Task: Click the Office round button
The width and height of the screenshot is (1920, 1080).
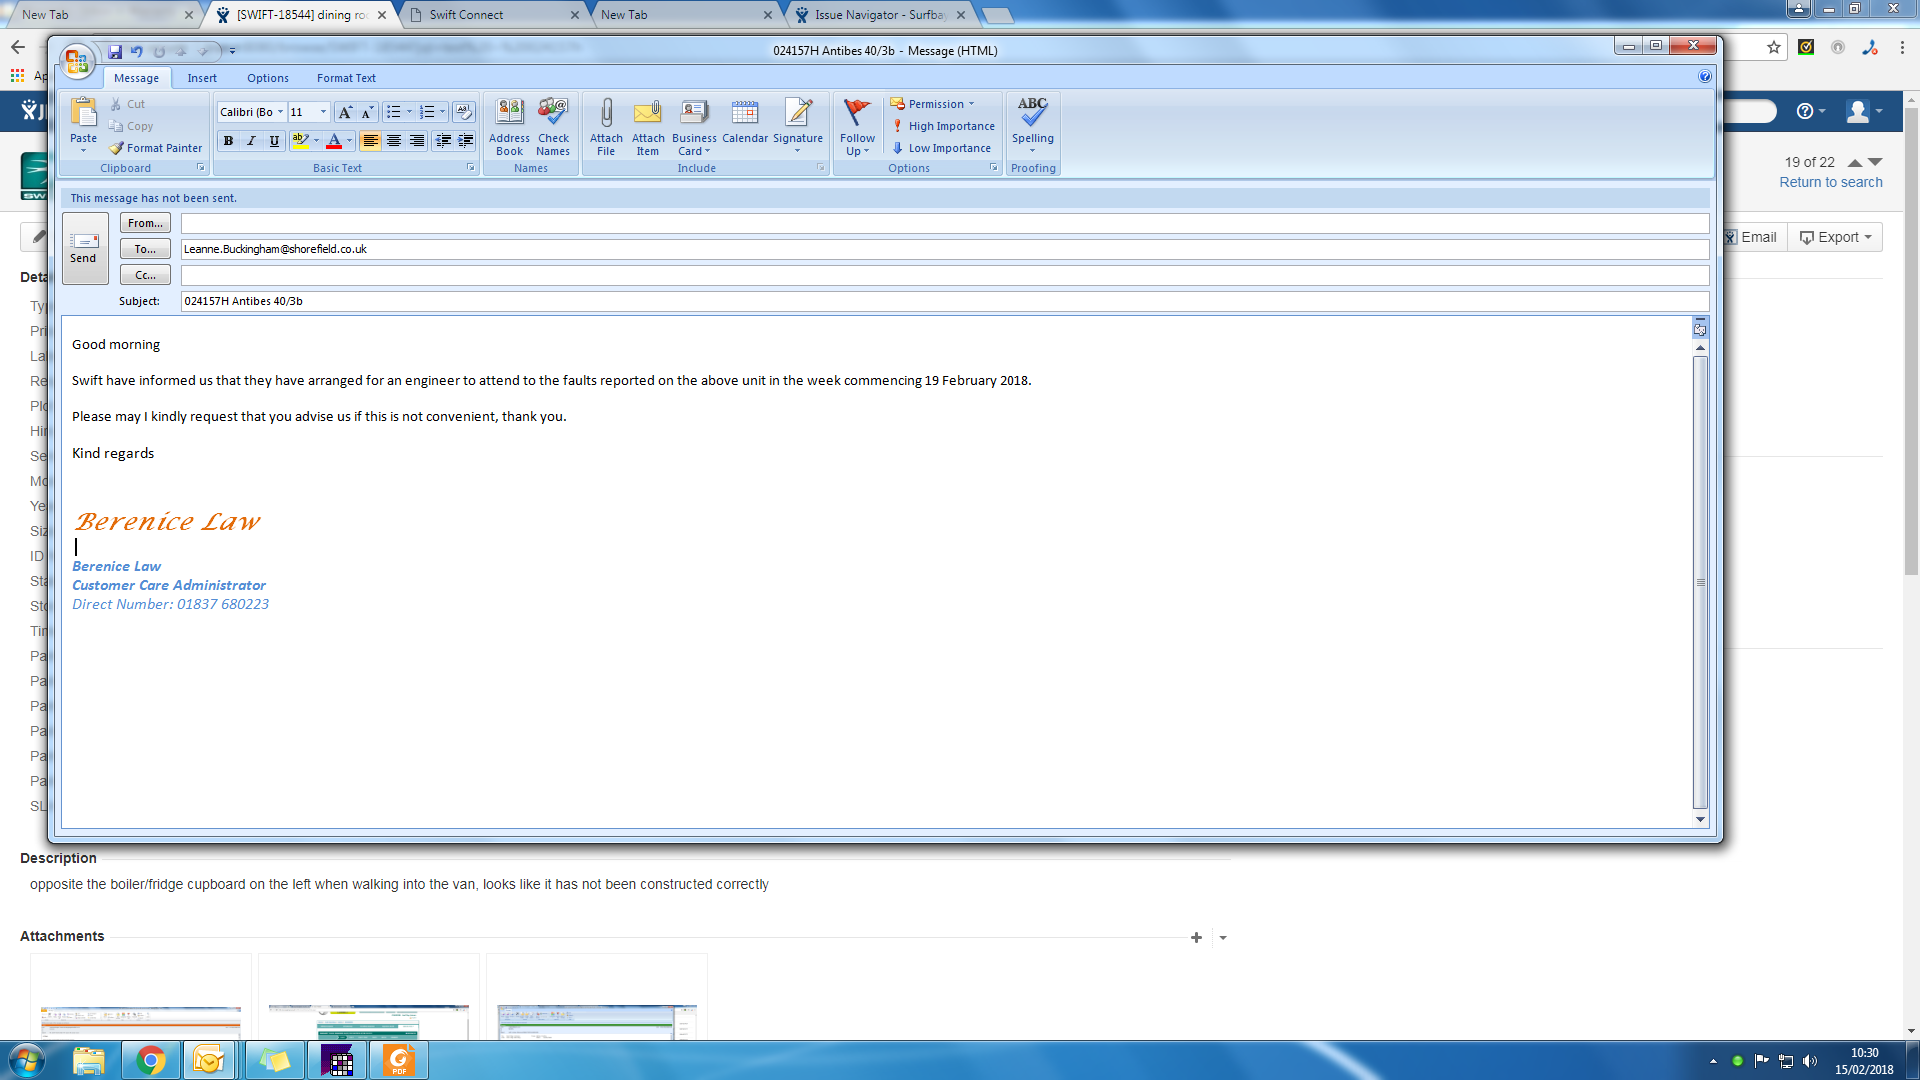Action: pyautogui.click(x=77, y=61)
